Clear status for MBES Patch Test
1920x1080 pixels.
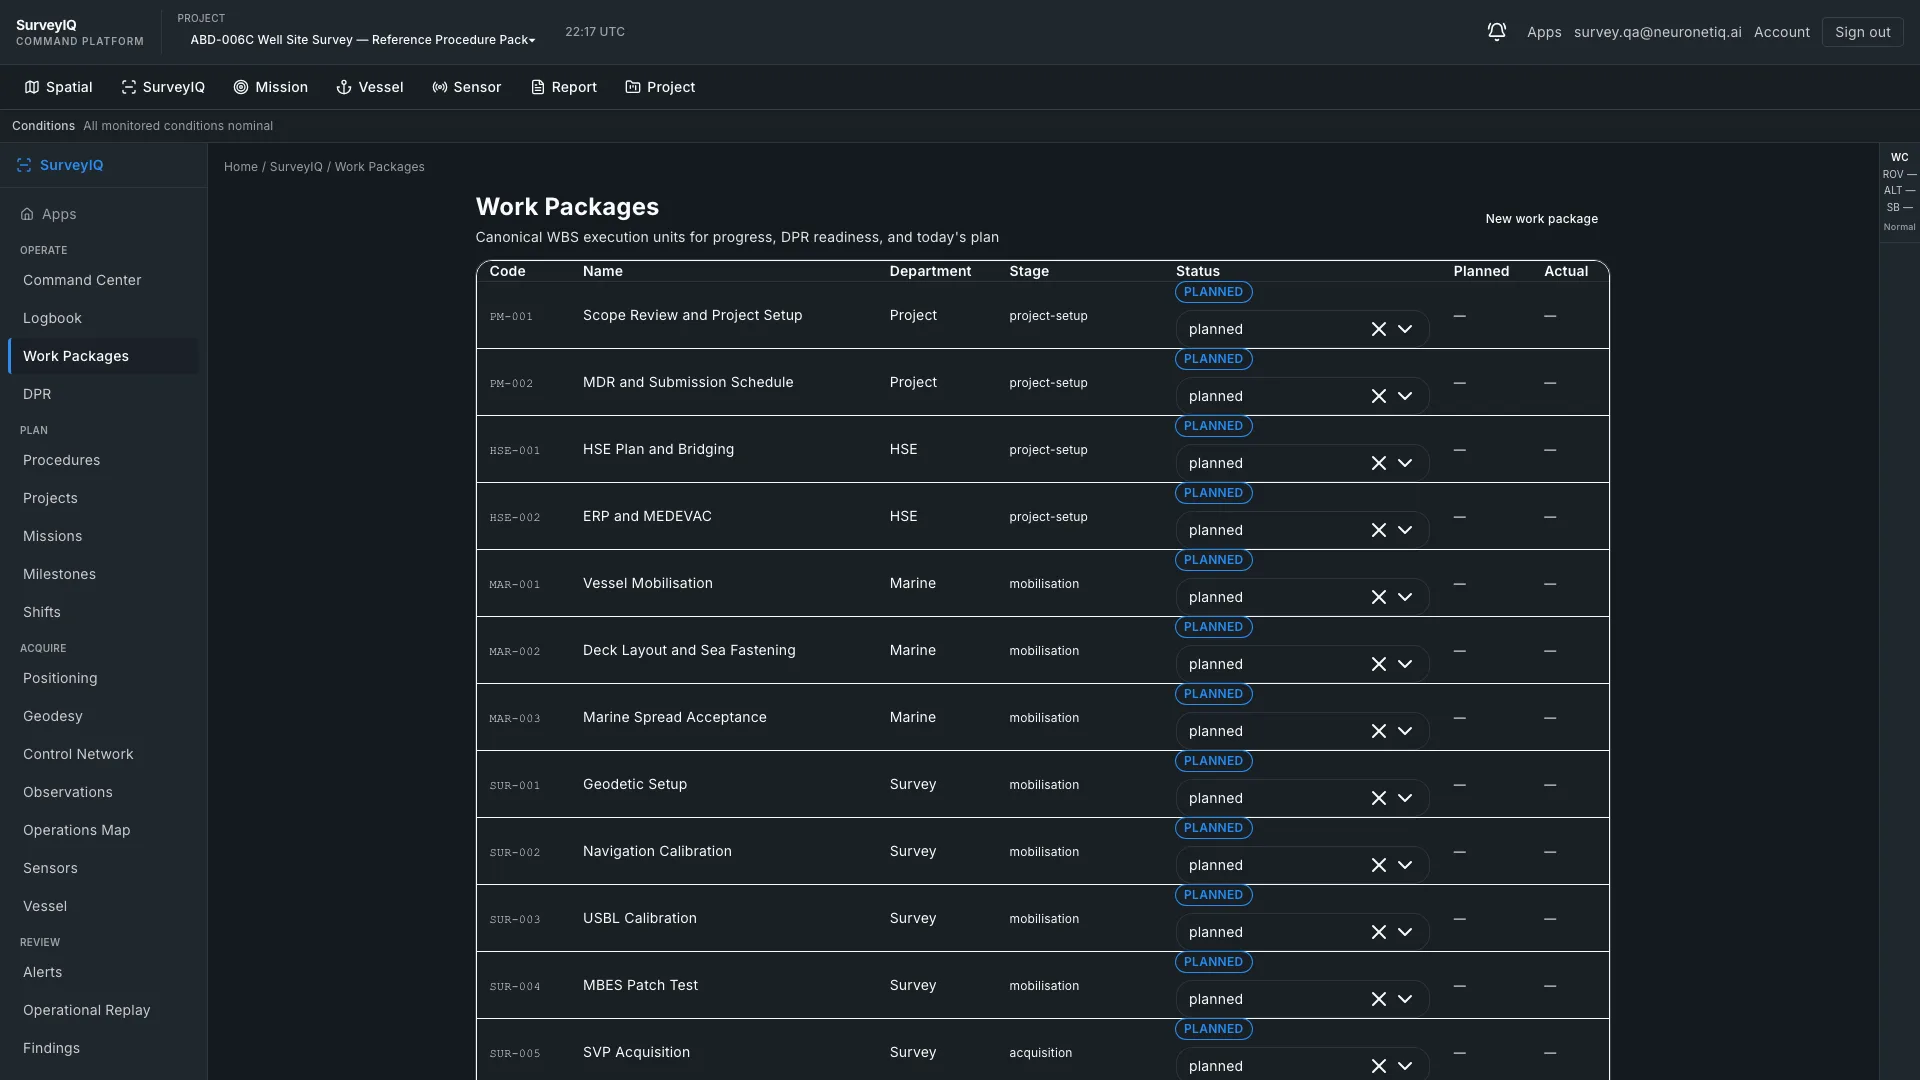1378,999
